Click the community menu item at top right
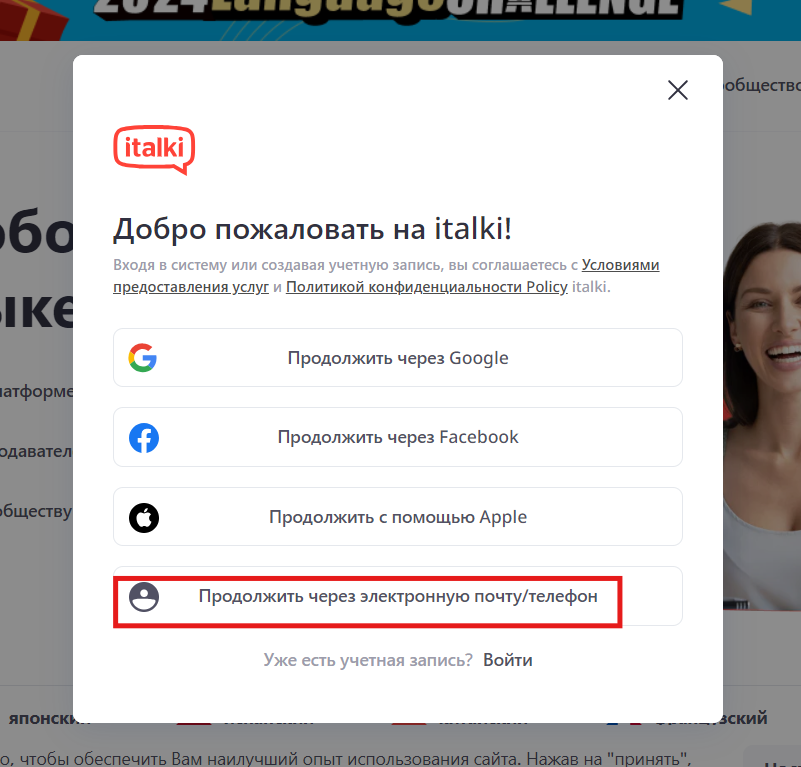The width and height of the screenshot is (801, 767). pos(762,85)
